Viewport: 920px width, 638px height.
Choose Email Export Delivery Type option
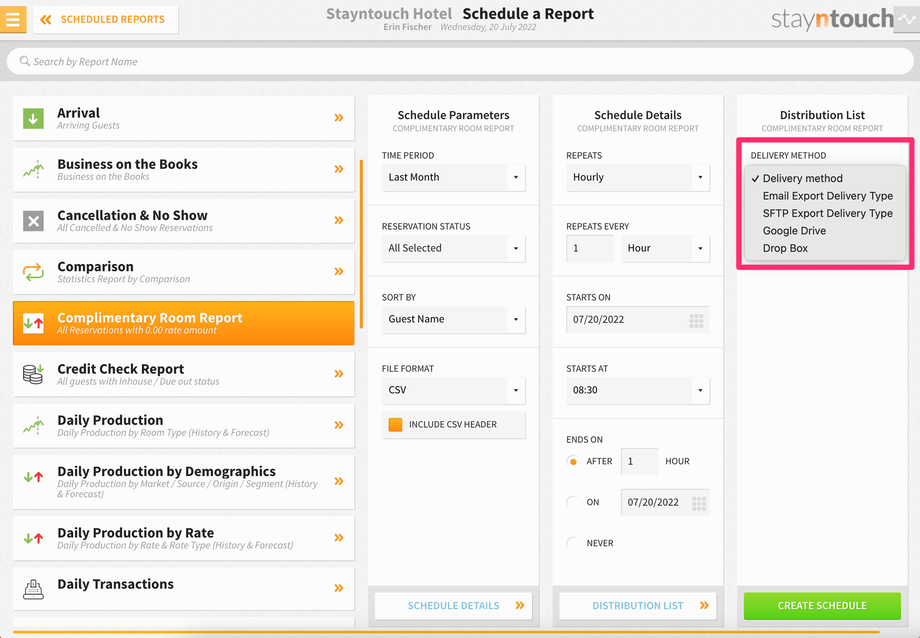(825, 196)
